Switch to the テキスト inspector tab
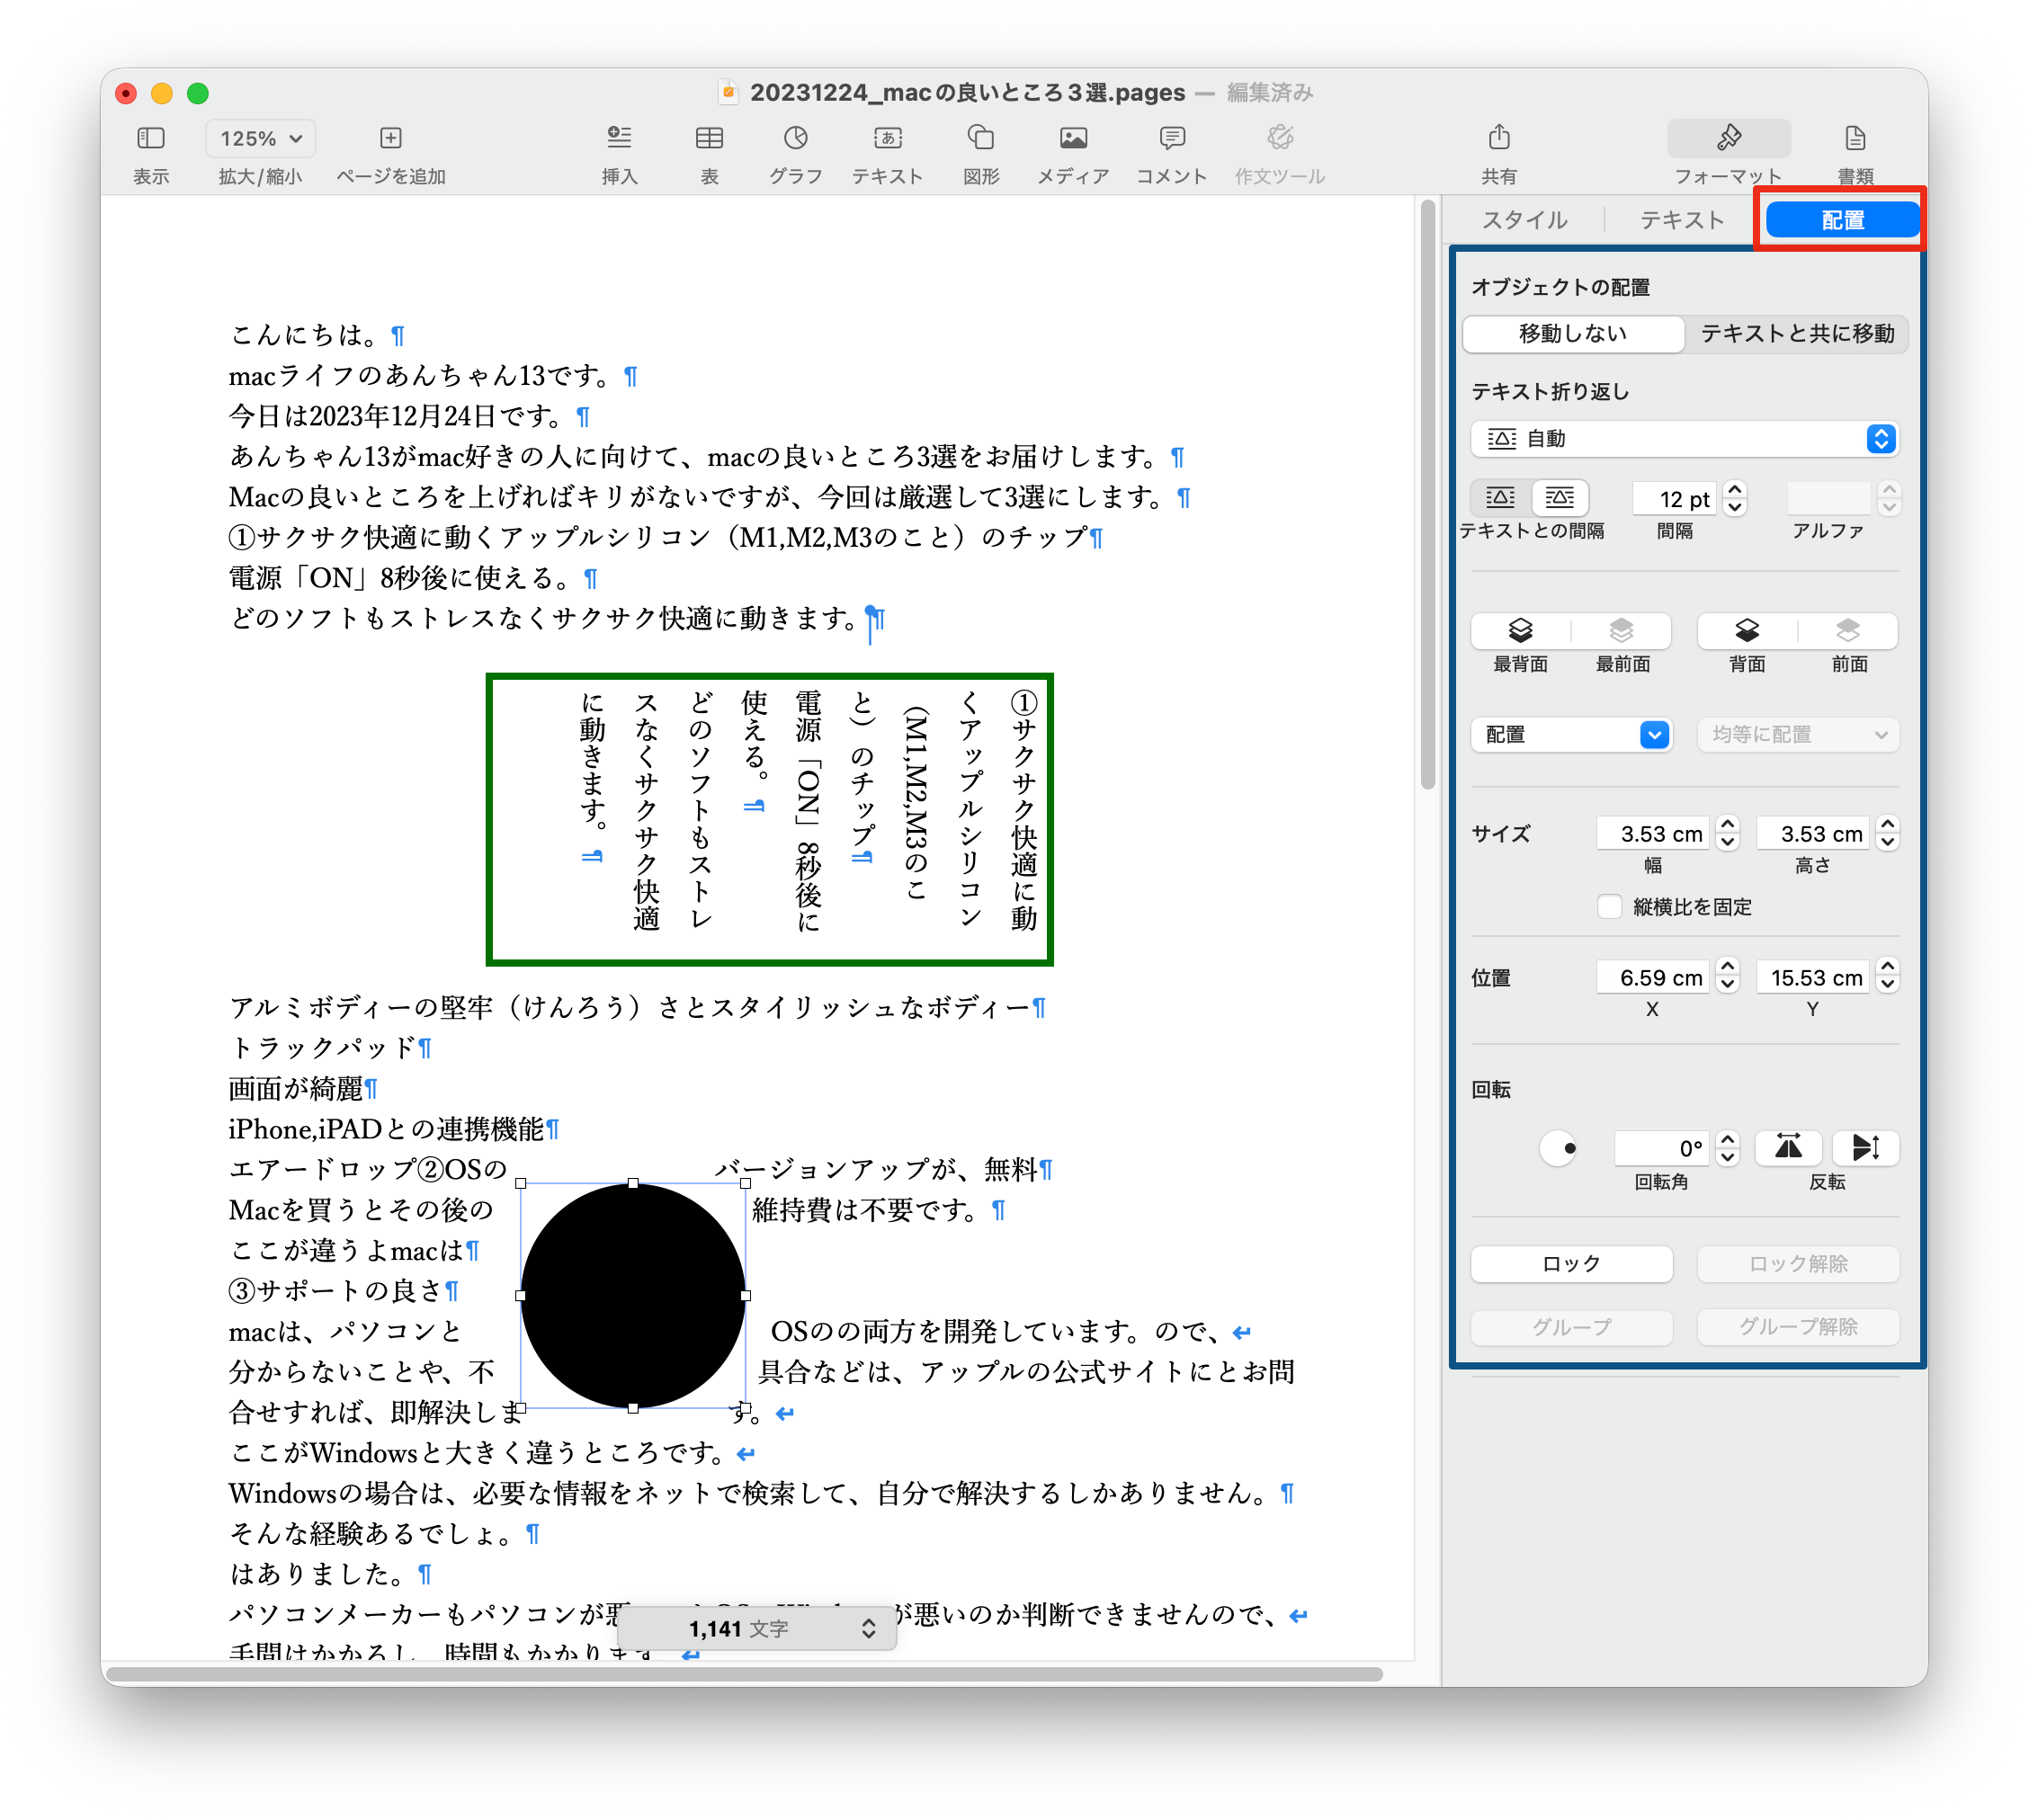Viewport: 2029px width, 1820px height. (1682, 220)
